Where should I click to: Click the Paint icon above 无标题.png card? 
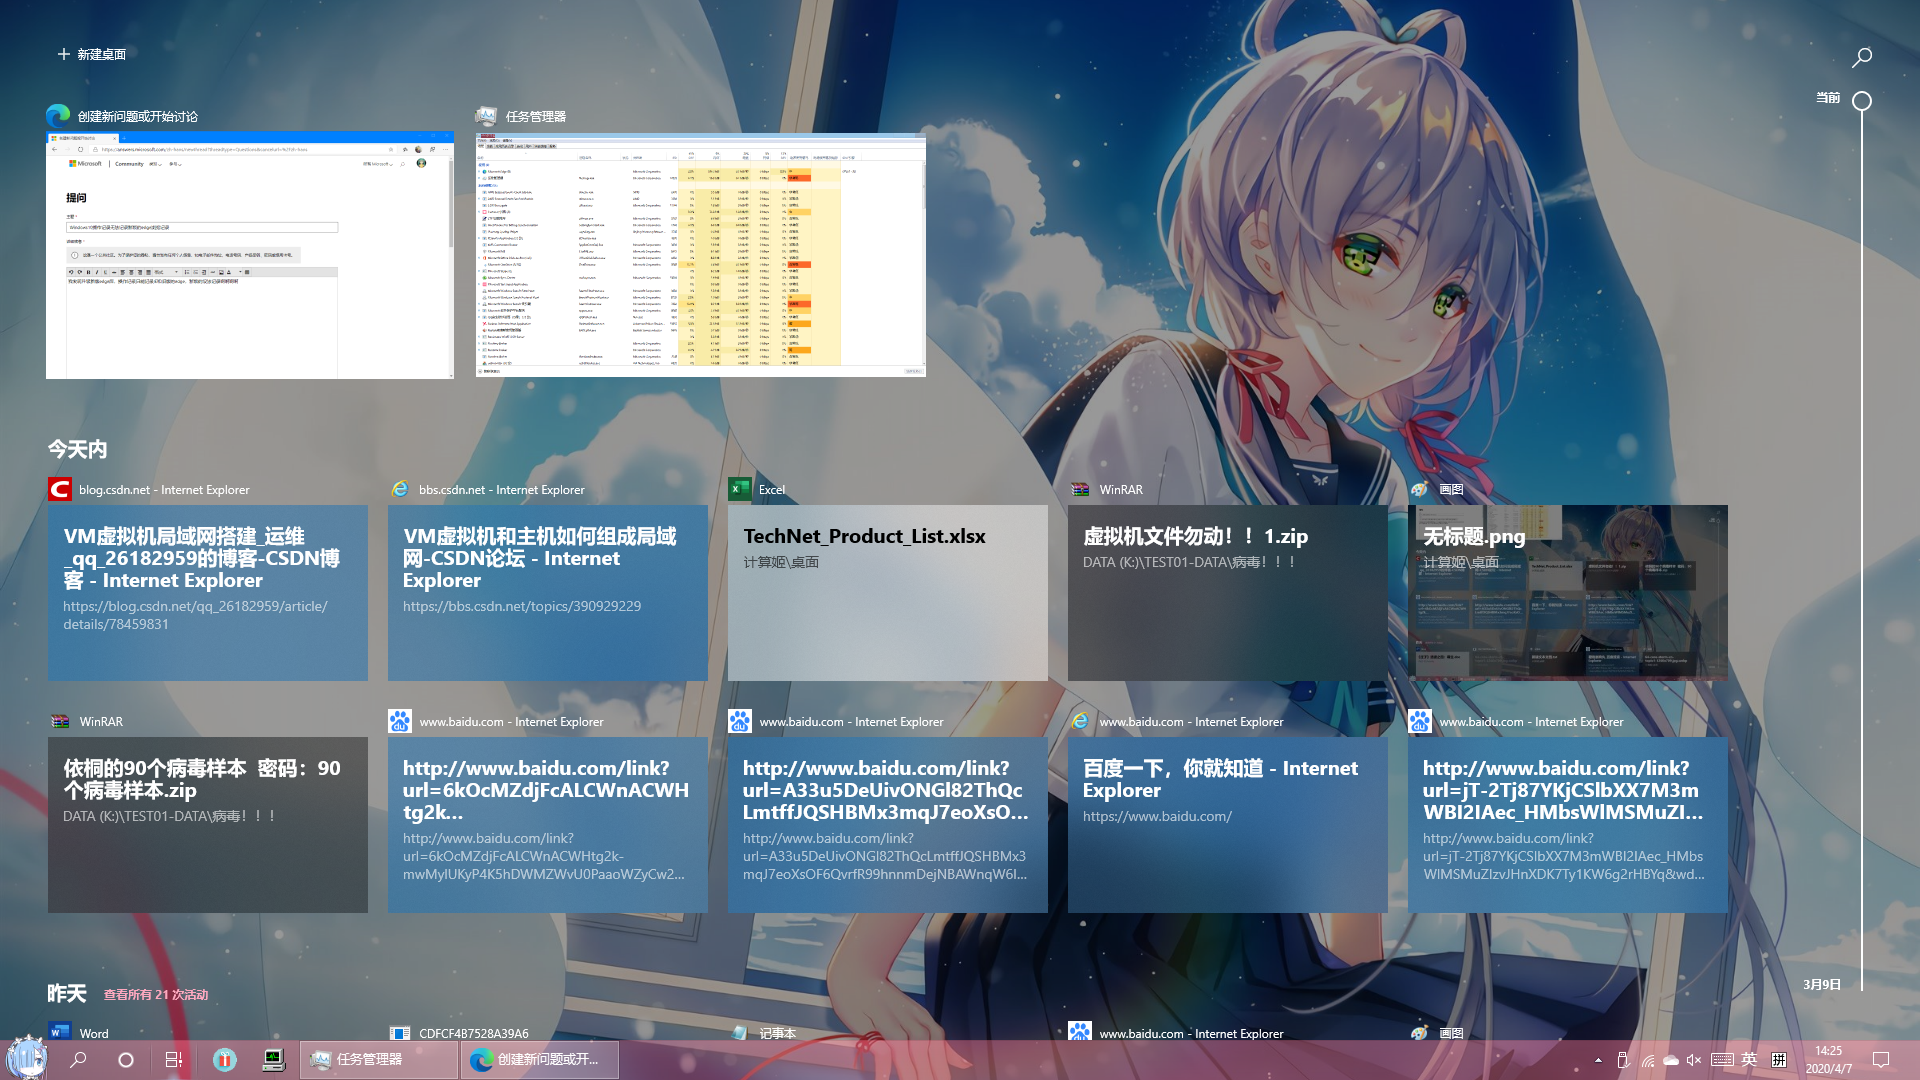[1419, 489]
